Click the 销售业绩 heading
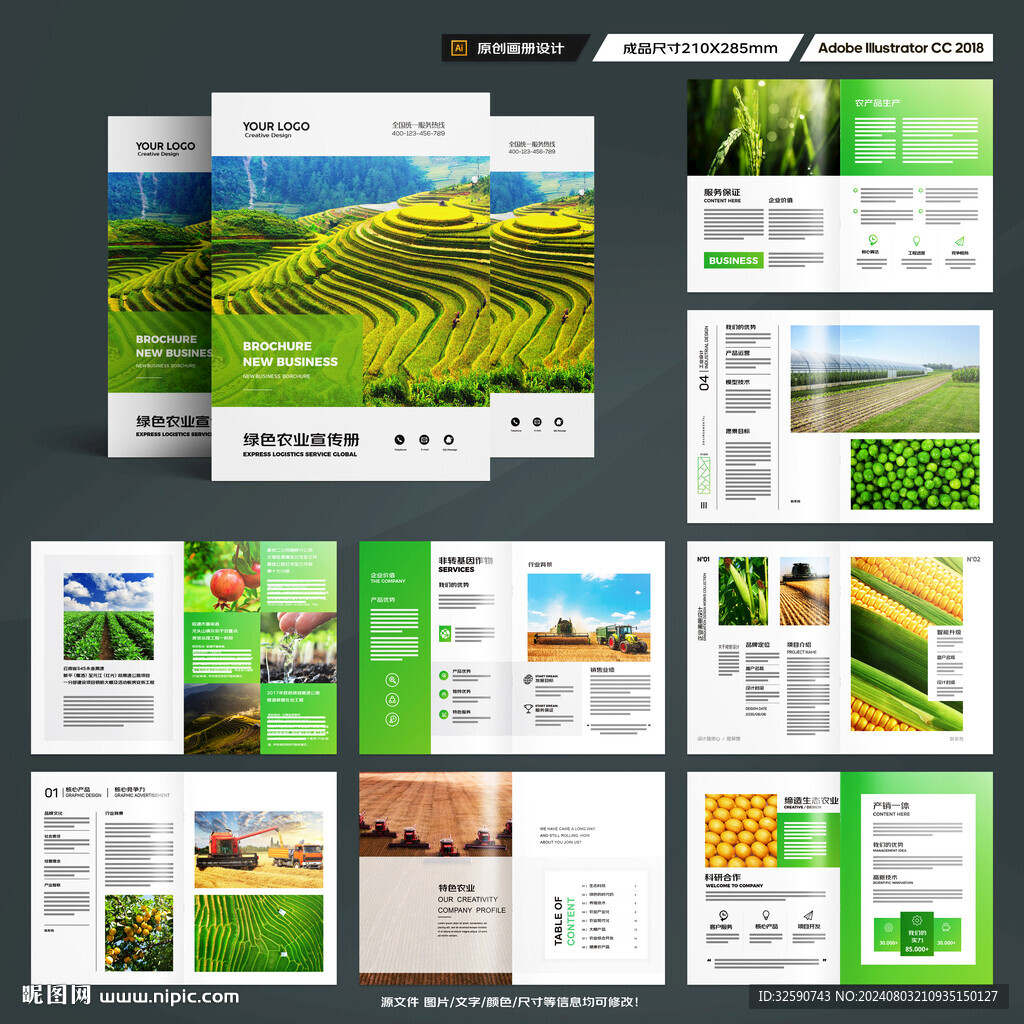This screenshot has width=1024, height=1024. (x=602, y=670)
